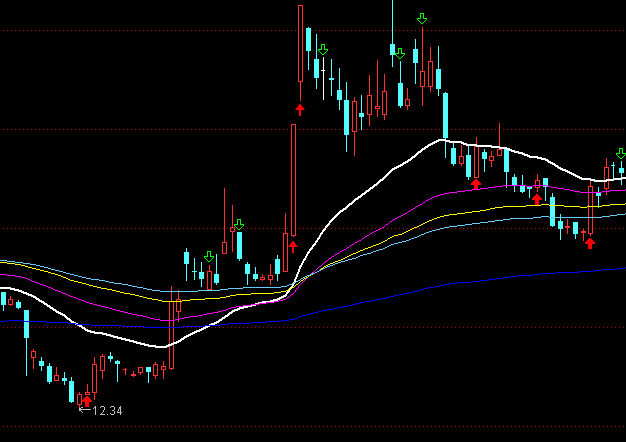Select red up arrow beneath the tallest red candle

[299, 107]
